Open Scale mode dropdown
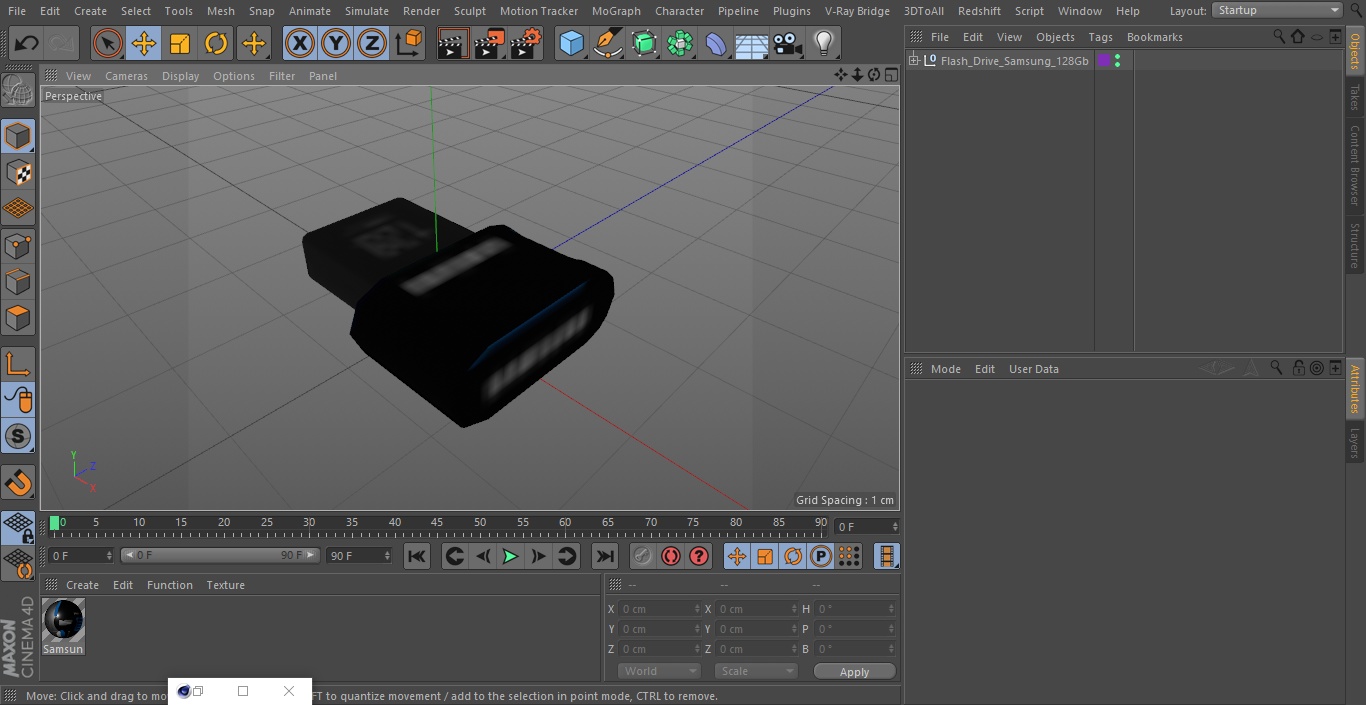The height and width of the screenshot is (705, 1366). [756, 671]
